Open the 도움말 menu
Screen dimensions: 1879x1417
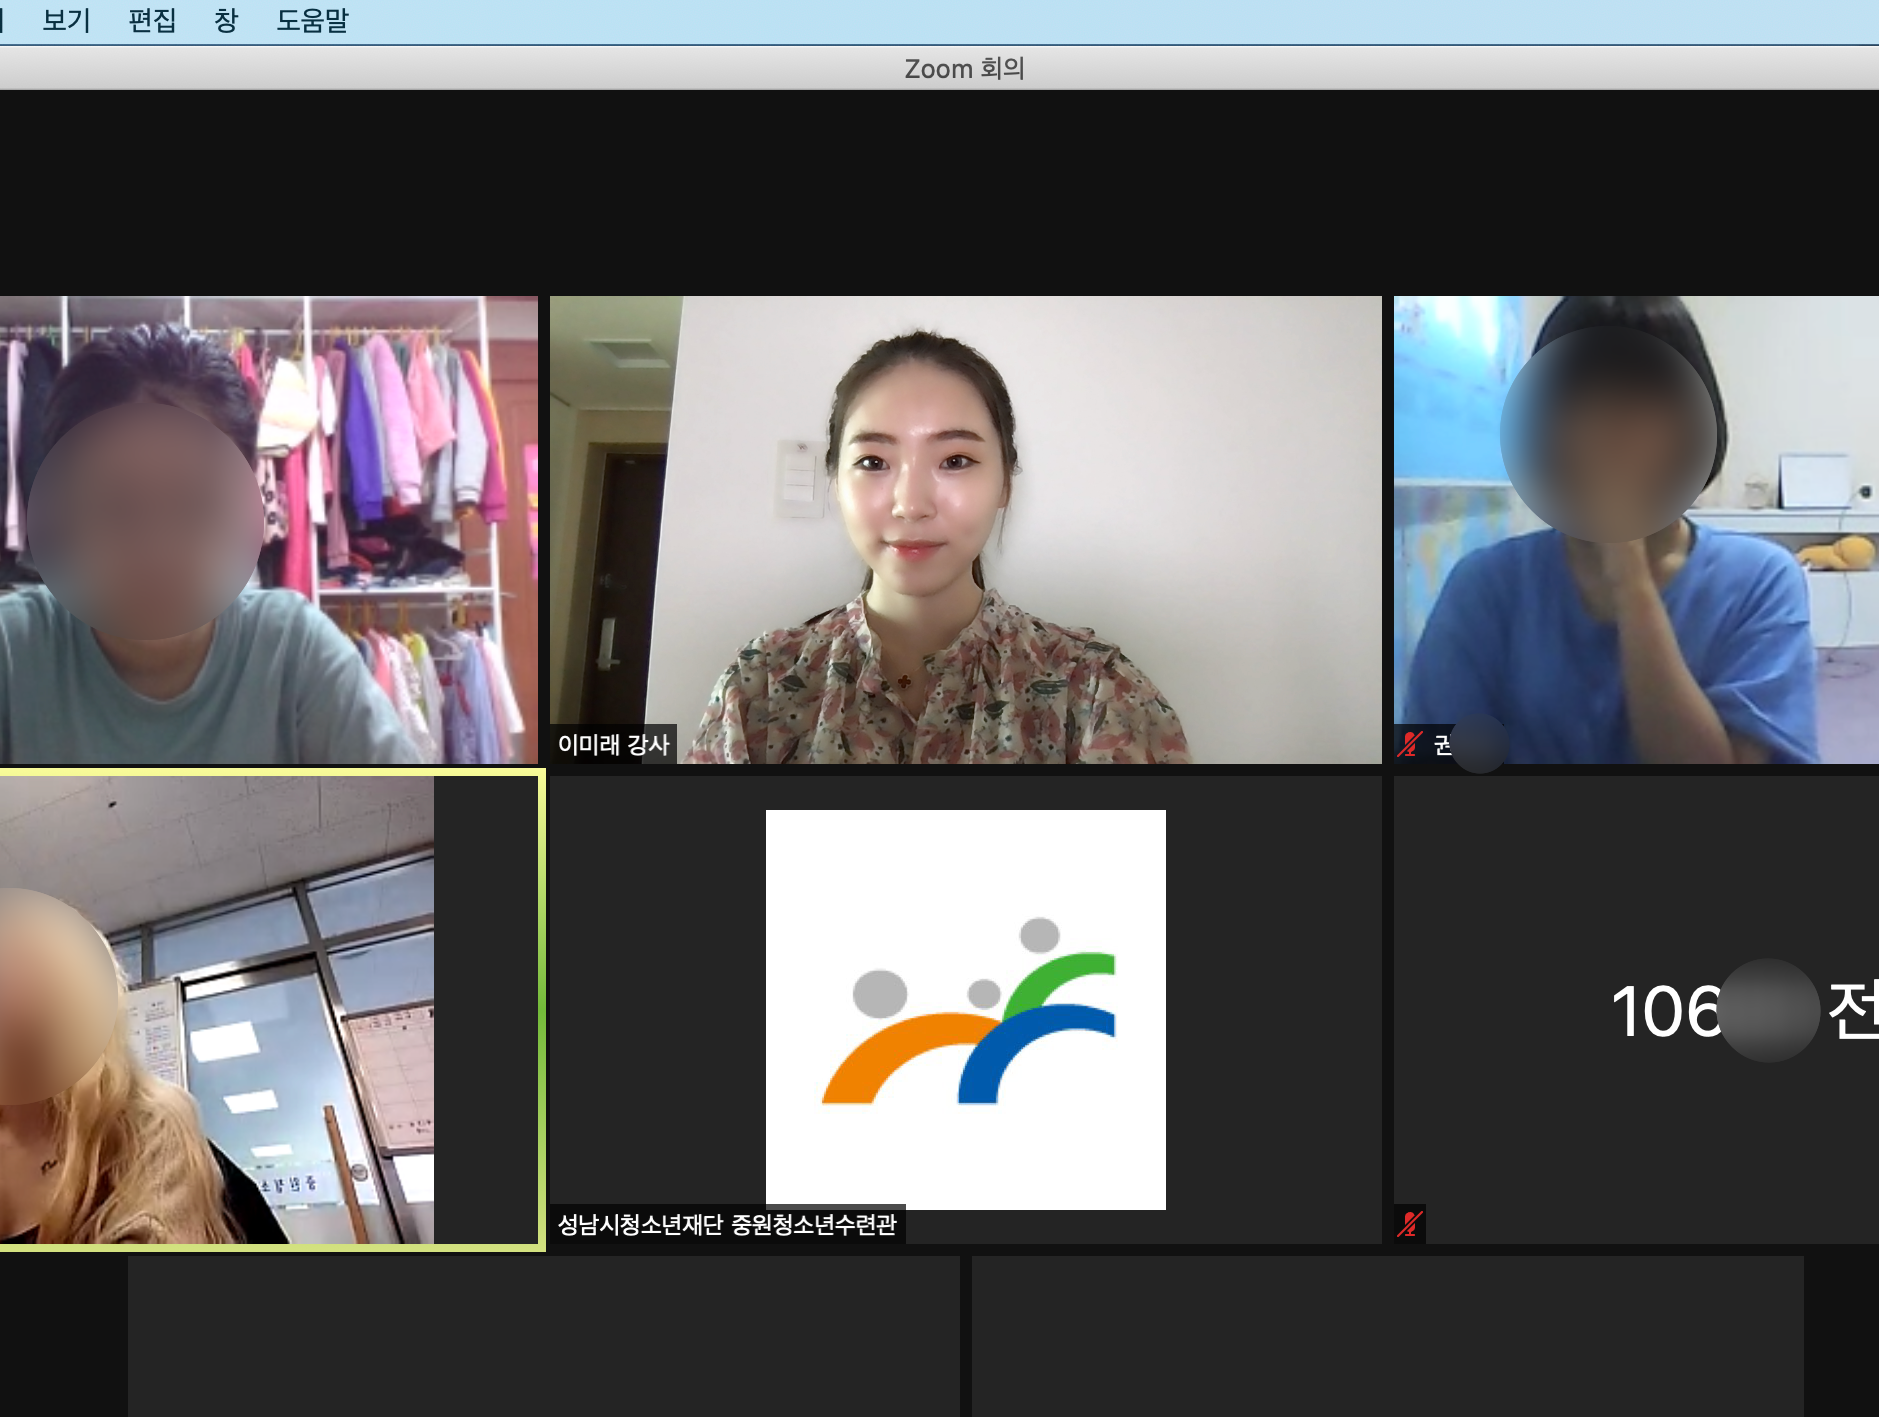click(x=312, y=21)
